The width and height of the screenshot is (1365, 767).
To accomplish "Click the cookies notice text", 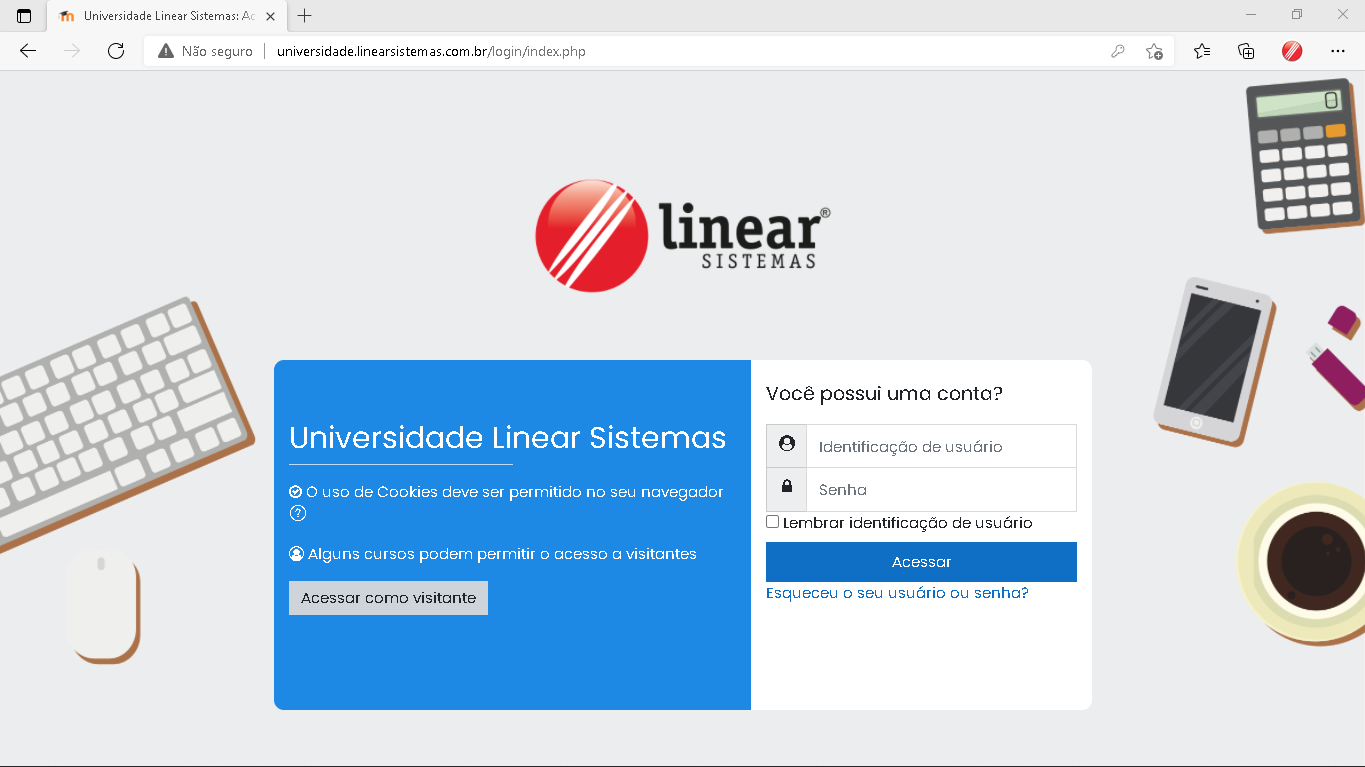I will tap(515, 492).
